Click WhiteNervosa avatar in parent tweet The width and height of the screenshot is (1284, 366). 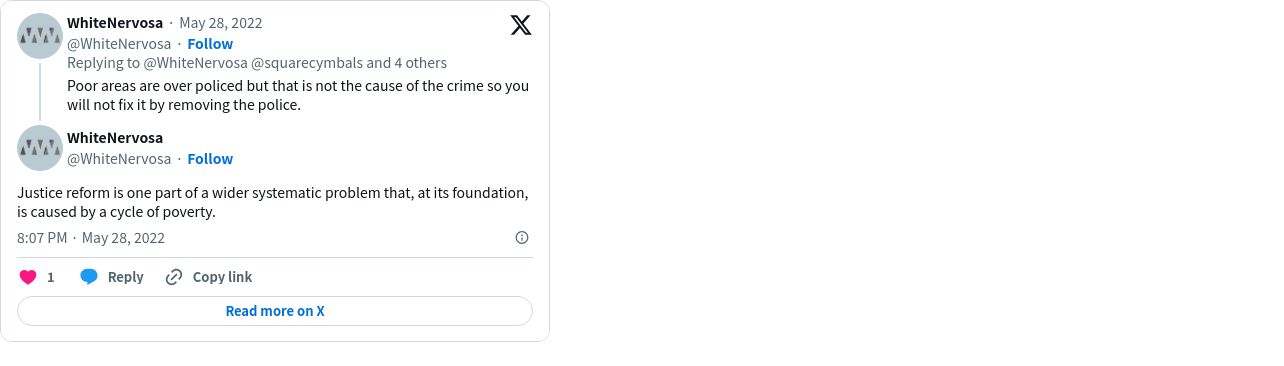coord(40,36)
